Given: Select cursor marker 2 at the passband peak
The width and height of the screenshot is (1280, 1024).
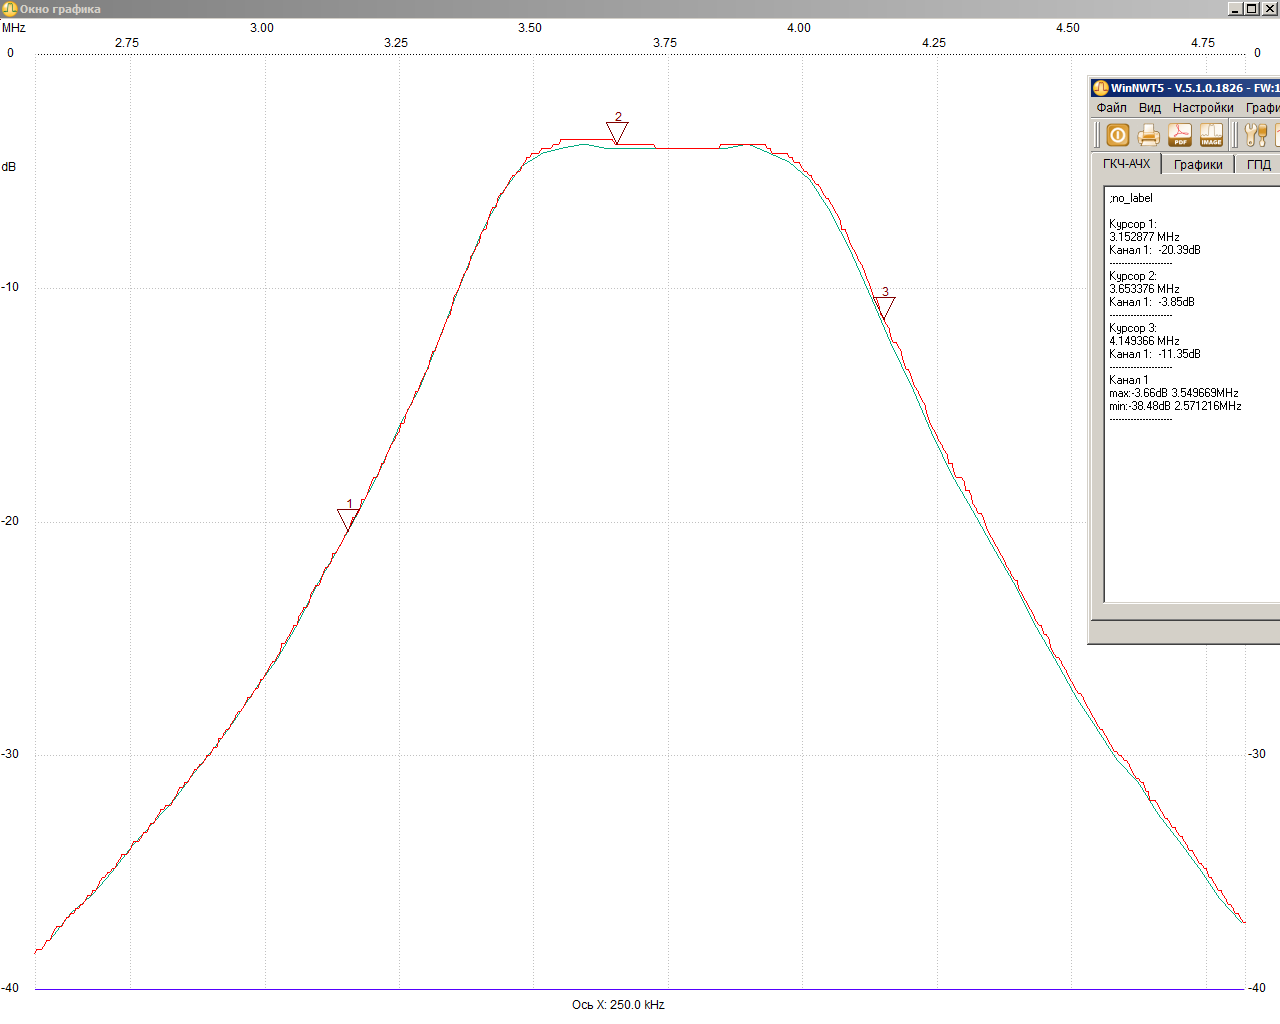Looking at the screenshot, I should click(x=617, y=132).
